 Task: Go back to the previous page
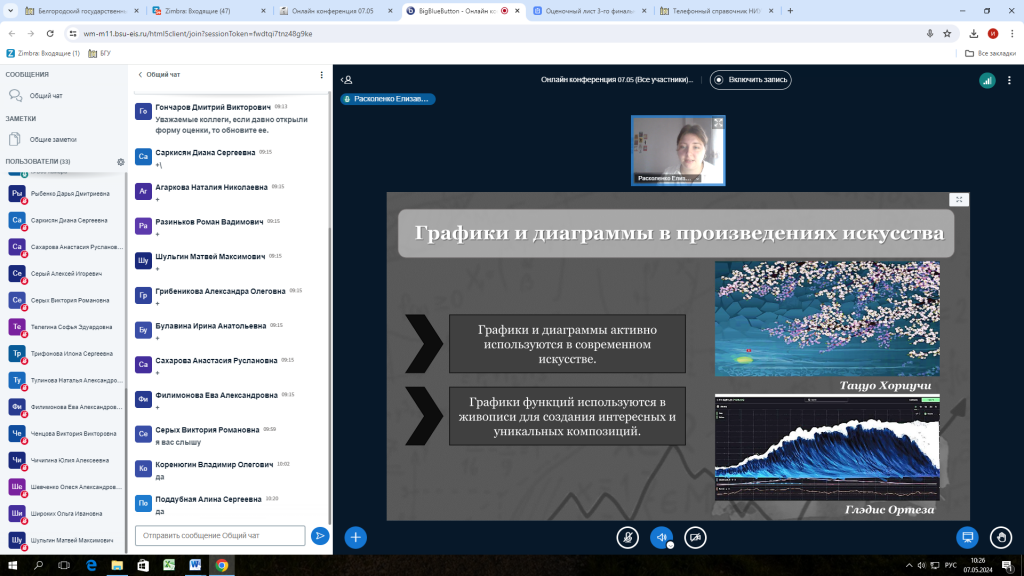12,33
